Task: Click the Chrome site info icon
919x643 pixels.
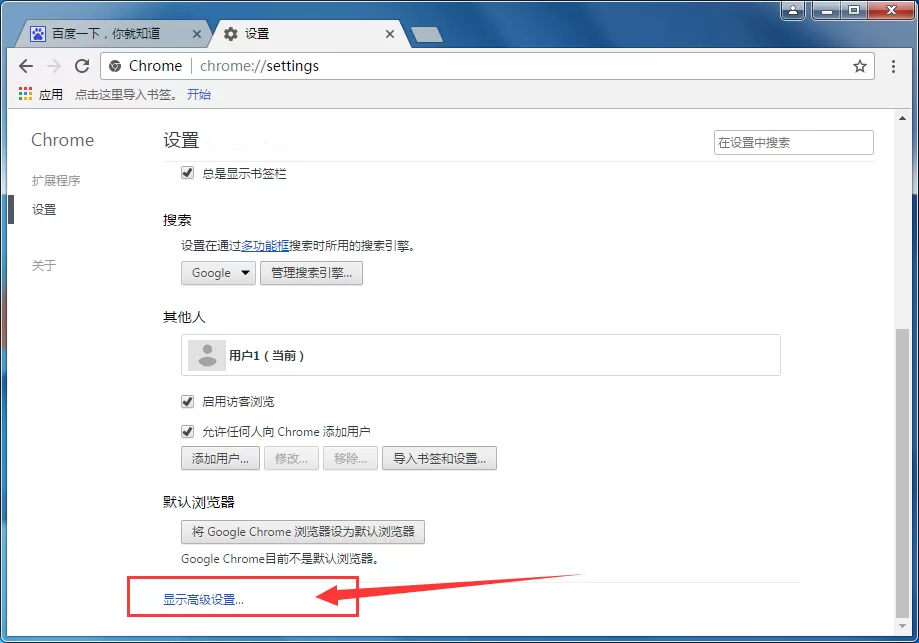Action: [x=115, y=66]
